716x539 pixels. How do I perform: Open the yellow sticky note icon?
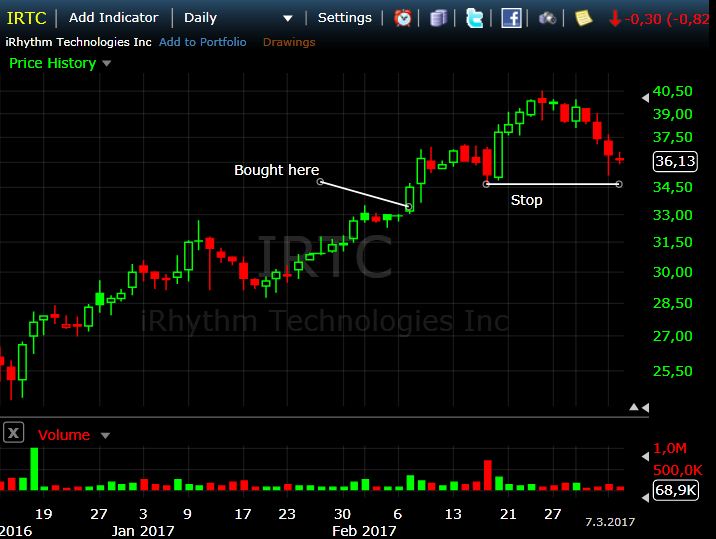[583, 18]
